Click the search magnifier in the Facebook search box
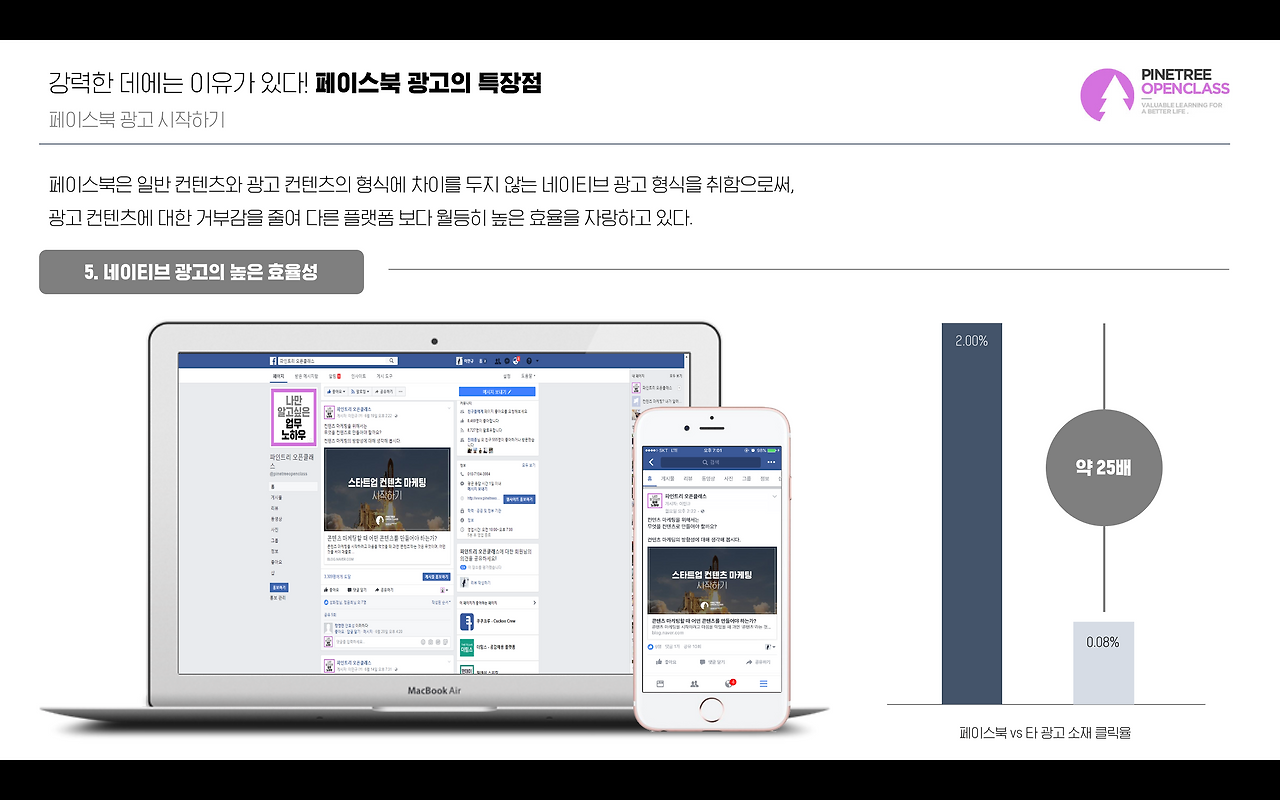This screenshot has height=800, width=1280. pos(393,359)
